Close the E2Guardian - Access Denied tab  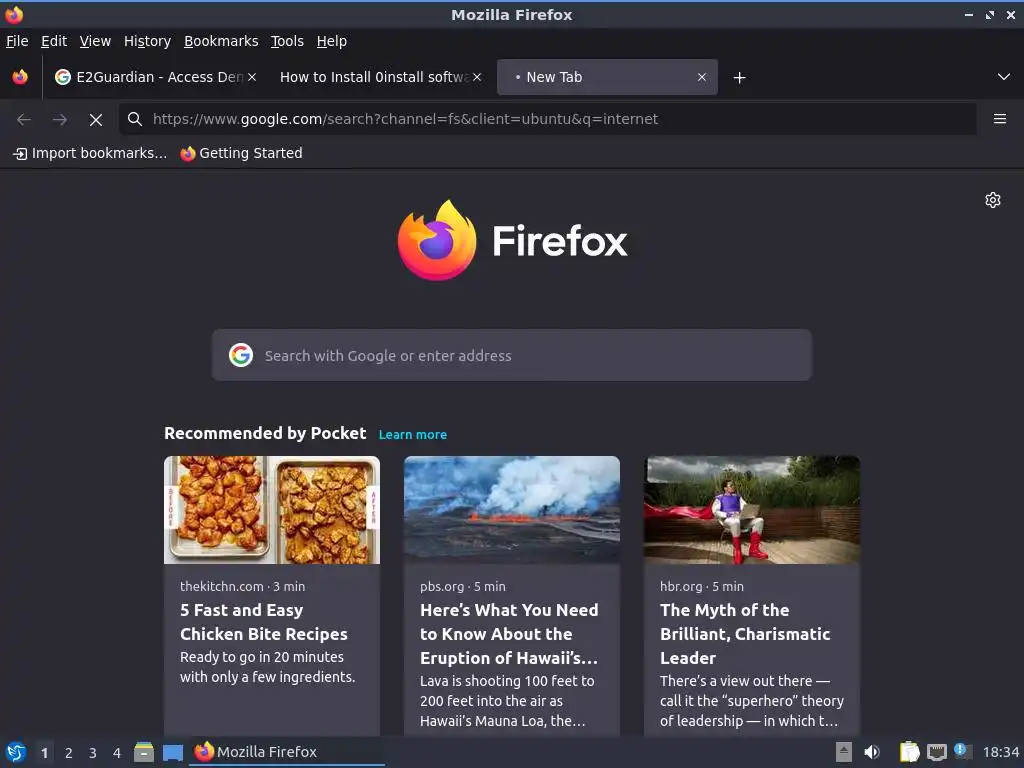pos(252,77)
